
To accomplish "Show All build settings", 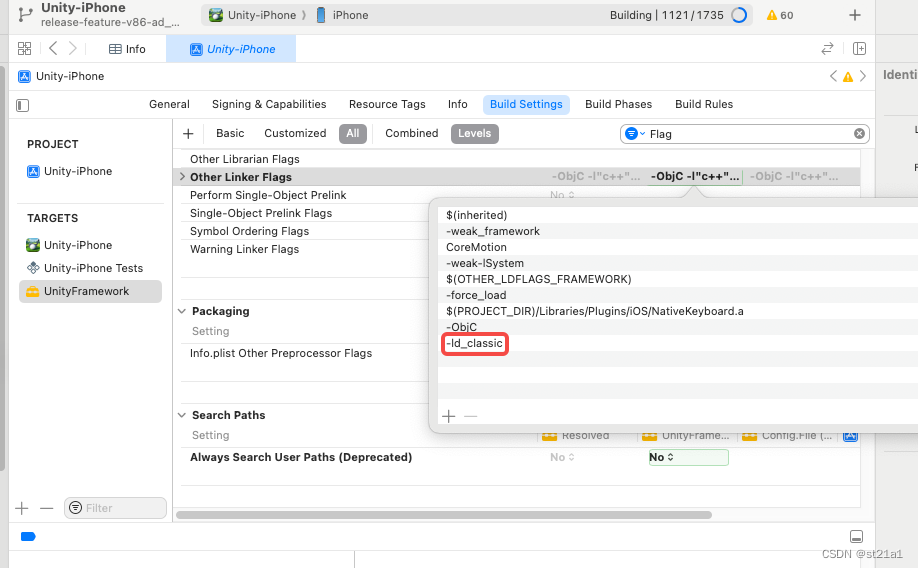I will [352, 134].
